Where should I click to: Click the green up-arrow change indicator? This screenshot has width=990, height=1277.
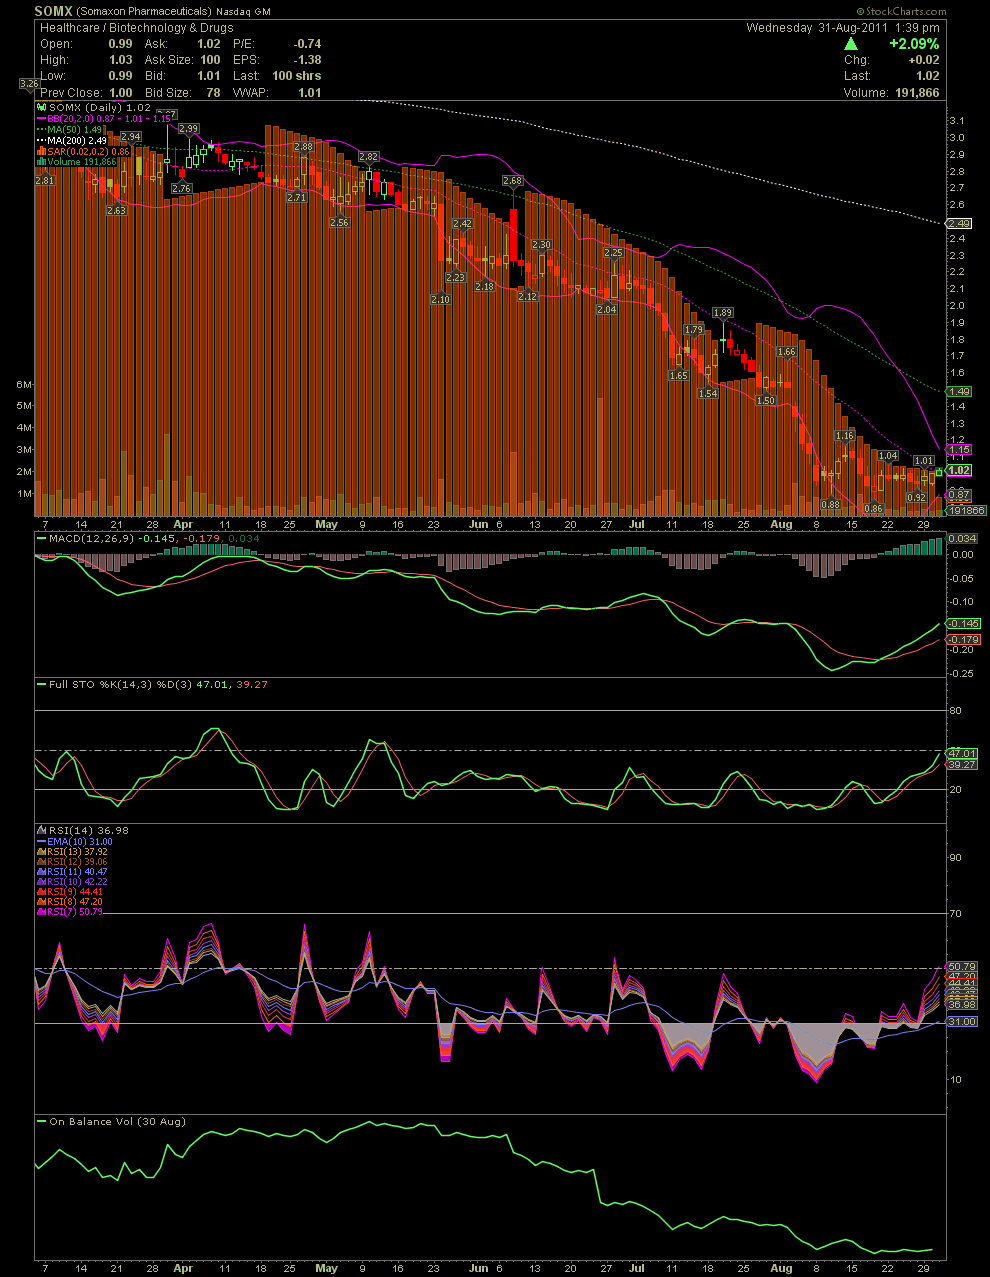pyautogui.click(x=850, y=44)
